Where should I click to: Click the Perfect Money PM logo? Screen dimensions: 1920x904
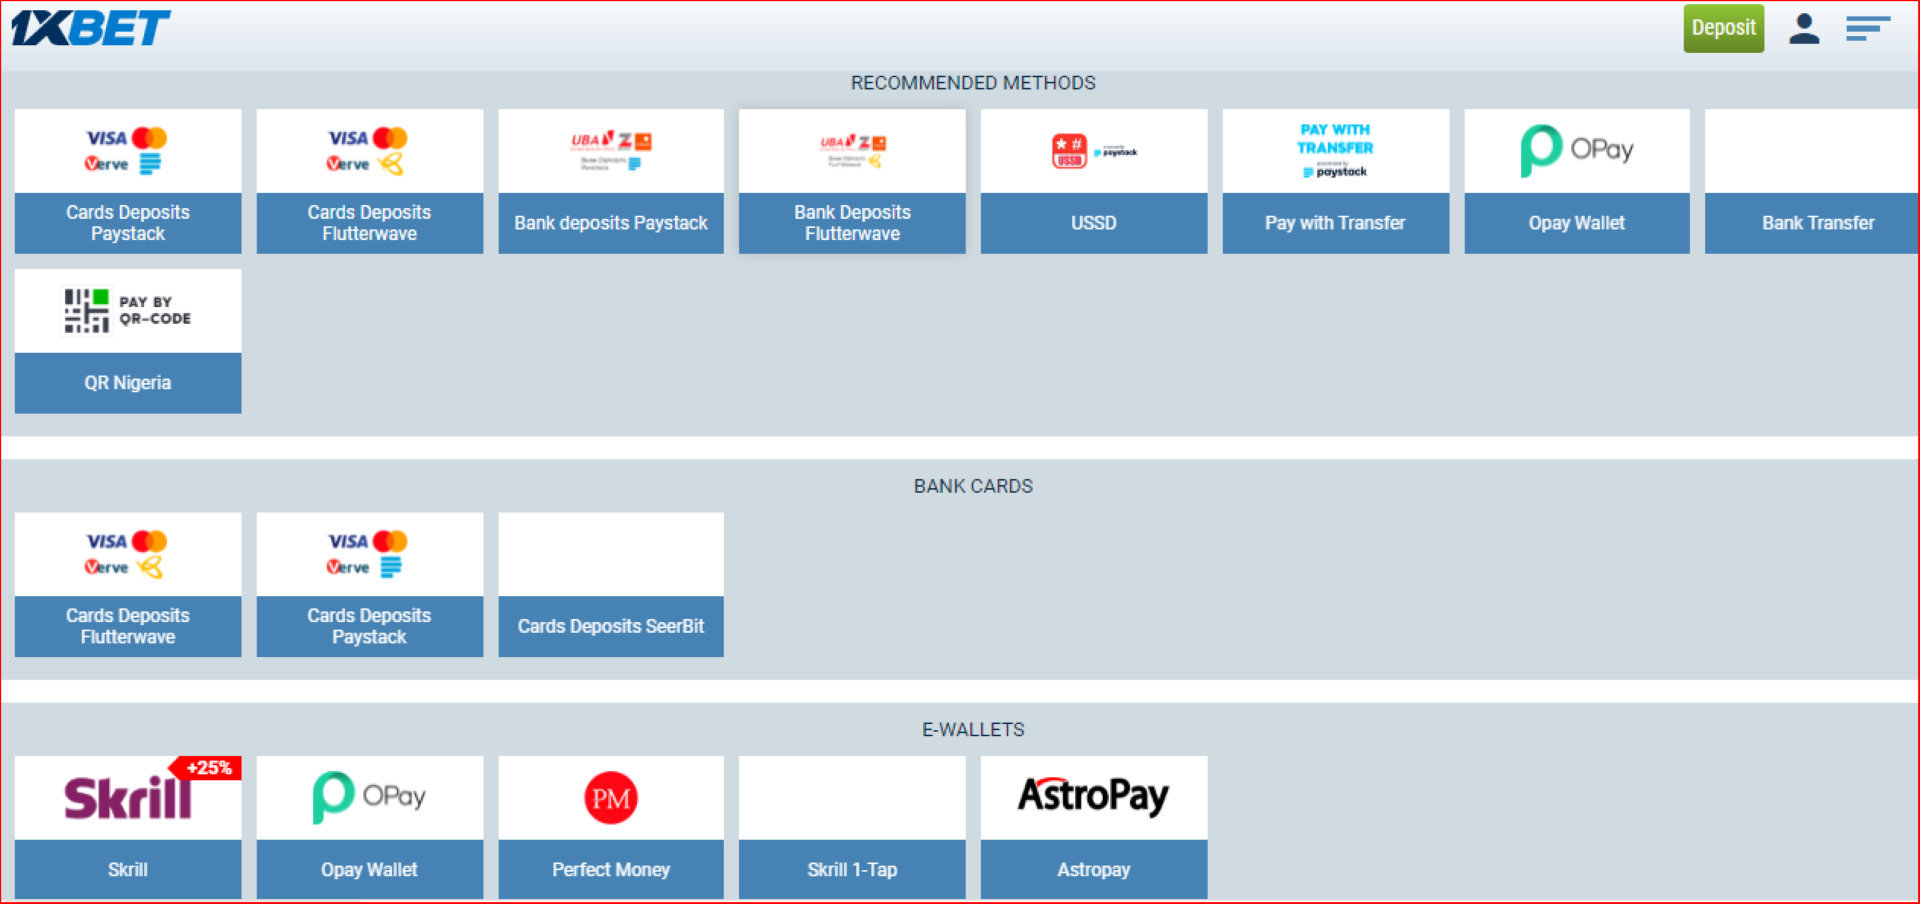tap(611, 798)
